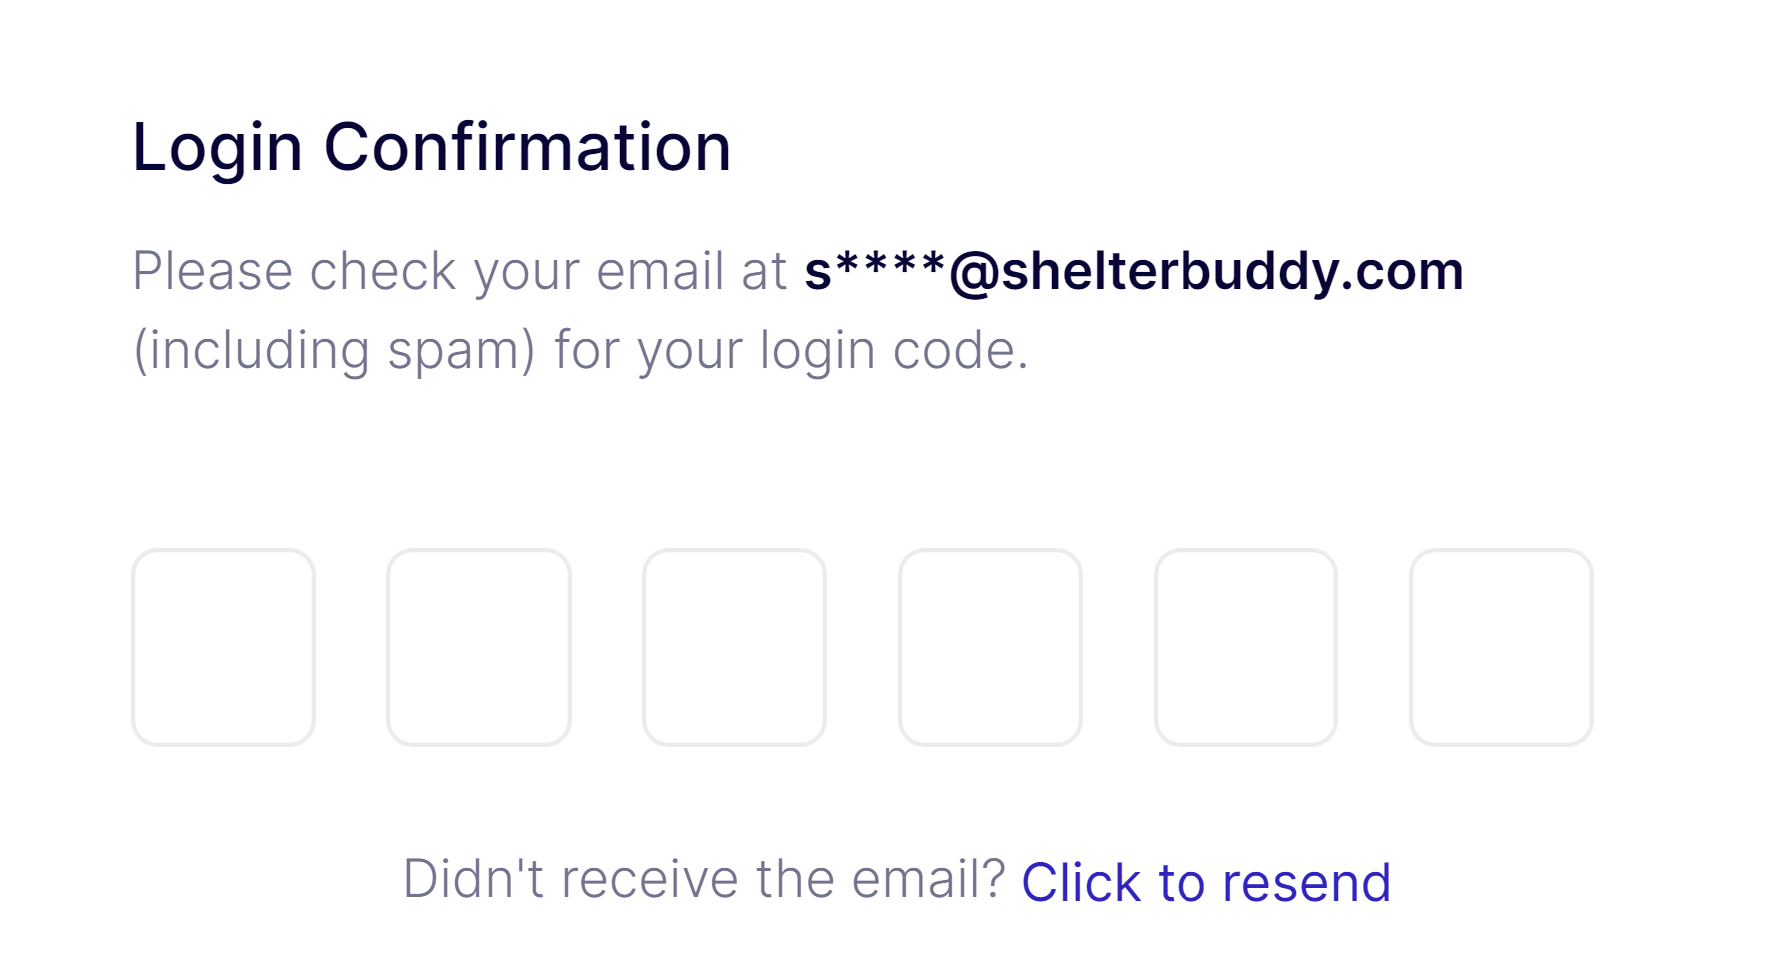Resend the login code email
1784x967 pixels.
(1205, 882)
